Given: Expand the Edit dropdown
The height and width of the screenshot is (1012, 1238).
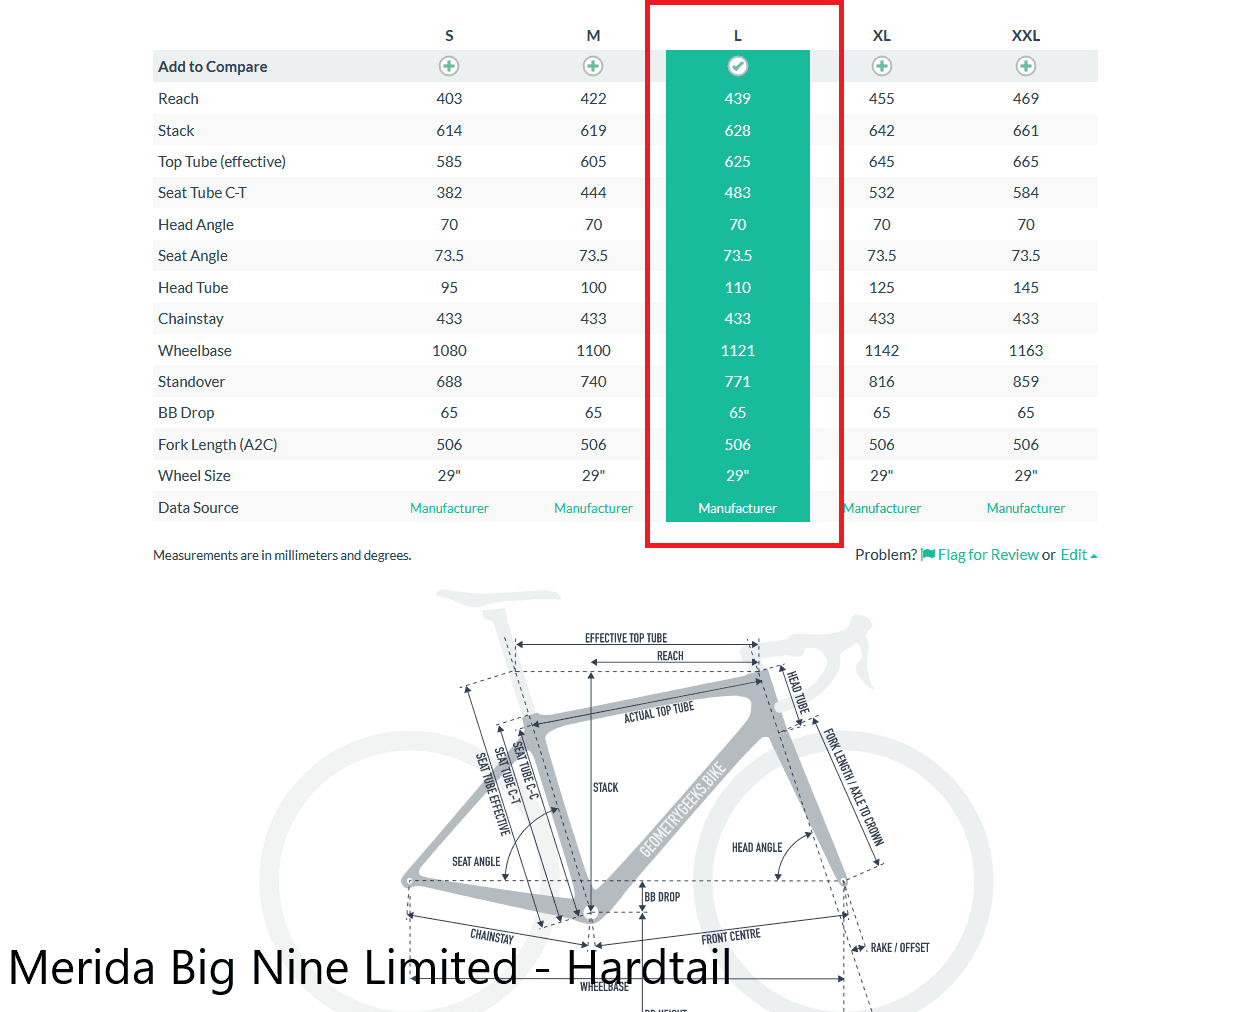Looking at the screenshot, I should point(1078,555).
